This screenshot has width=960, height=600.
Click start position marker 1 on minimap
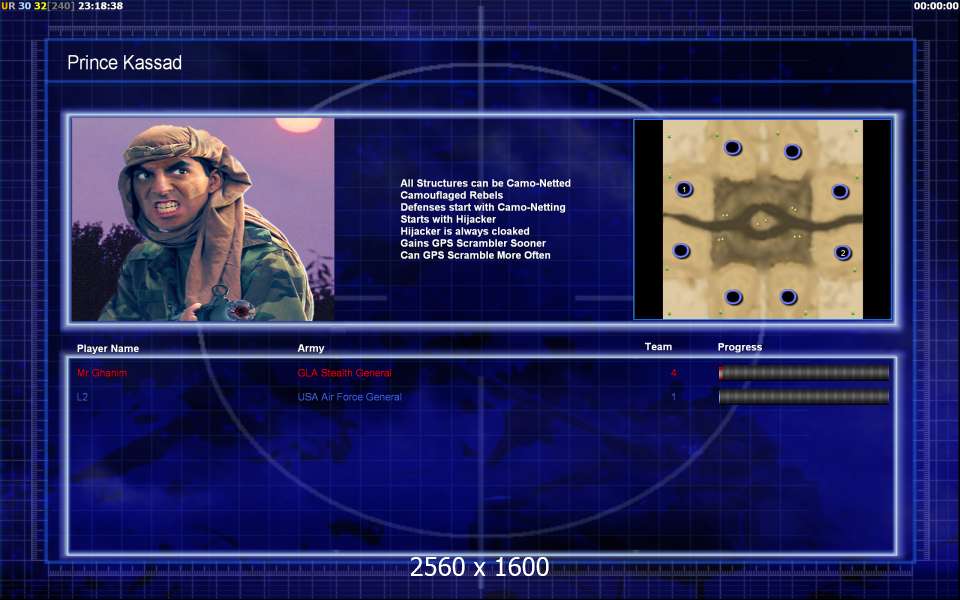(x=684, y=189)
